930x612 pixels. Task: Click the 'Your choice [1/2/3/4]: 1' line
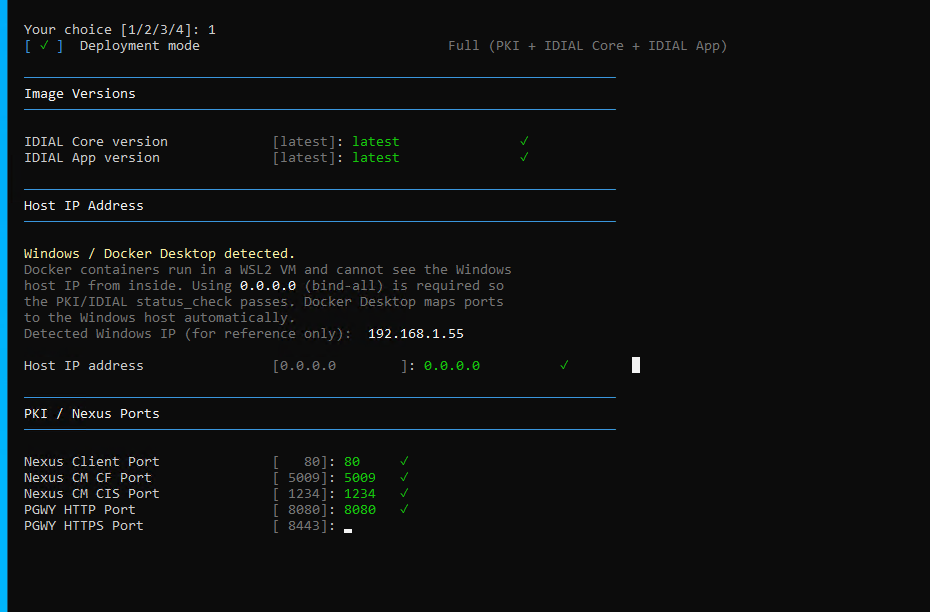pyautogui.click(x=120, y=30)
